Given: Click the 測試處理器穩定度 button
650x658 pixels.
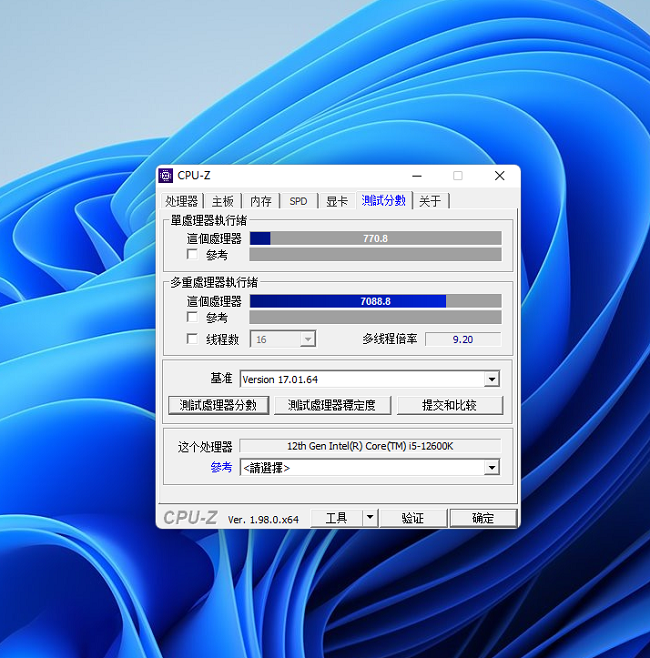Looking at the screenshot, I should tap(332, 405).
